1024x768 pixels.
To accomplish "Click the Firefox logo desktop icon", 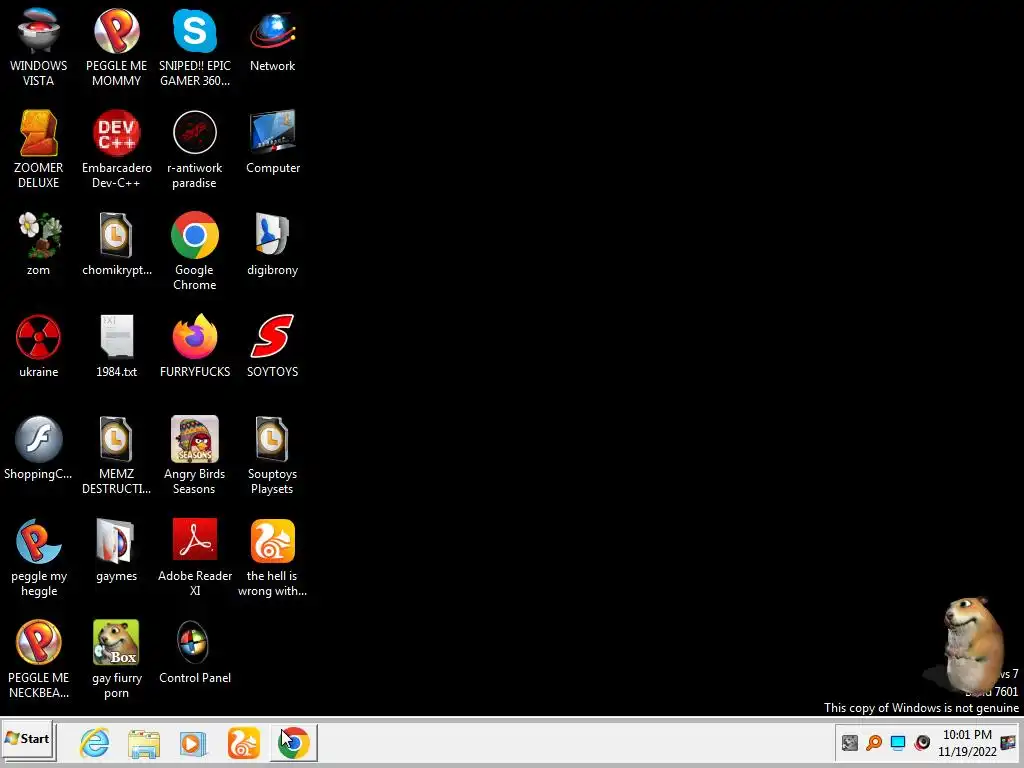I will tap(195, 337).
